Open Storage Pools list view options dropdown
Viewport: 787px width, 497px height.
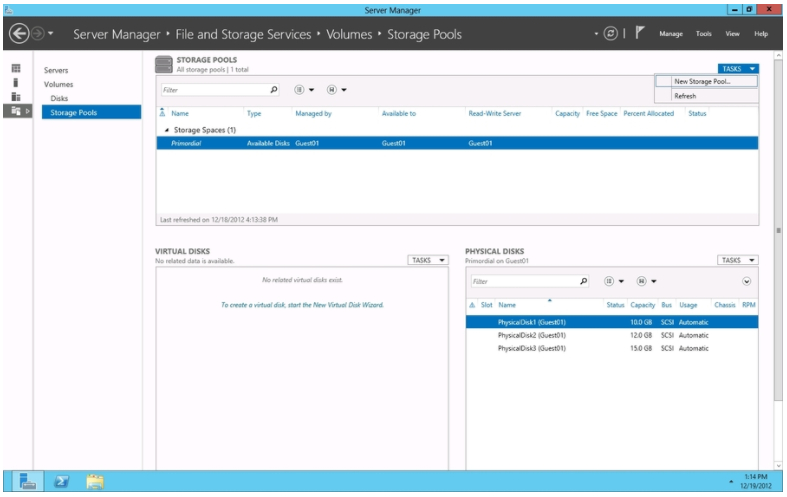click(x=304, y=90)
